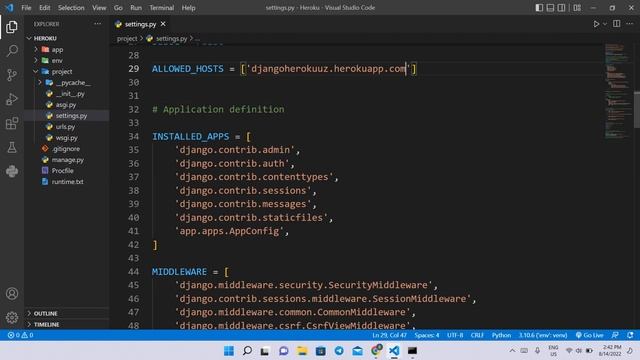Open runtime.txt in the explorer
The width and height of the screenshot is (640, 360).
[67, 182]
